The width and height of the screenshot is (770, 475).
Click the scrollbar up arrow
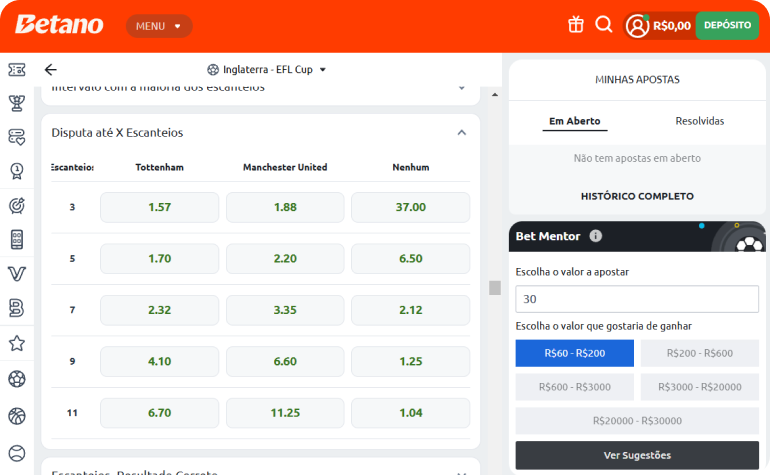[x=495, y=95]
